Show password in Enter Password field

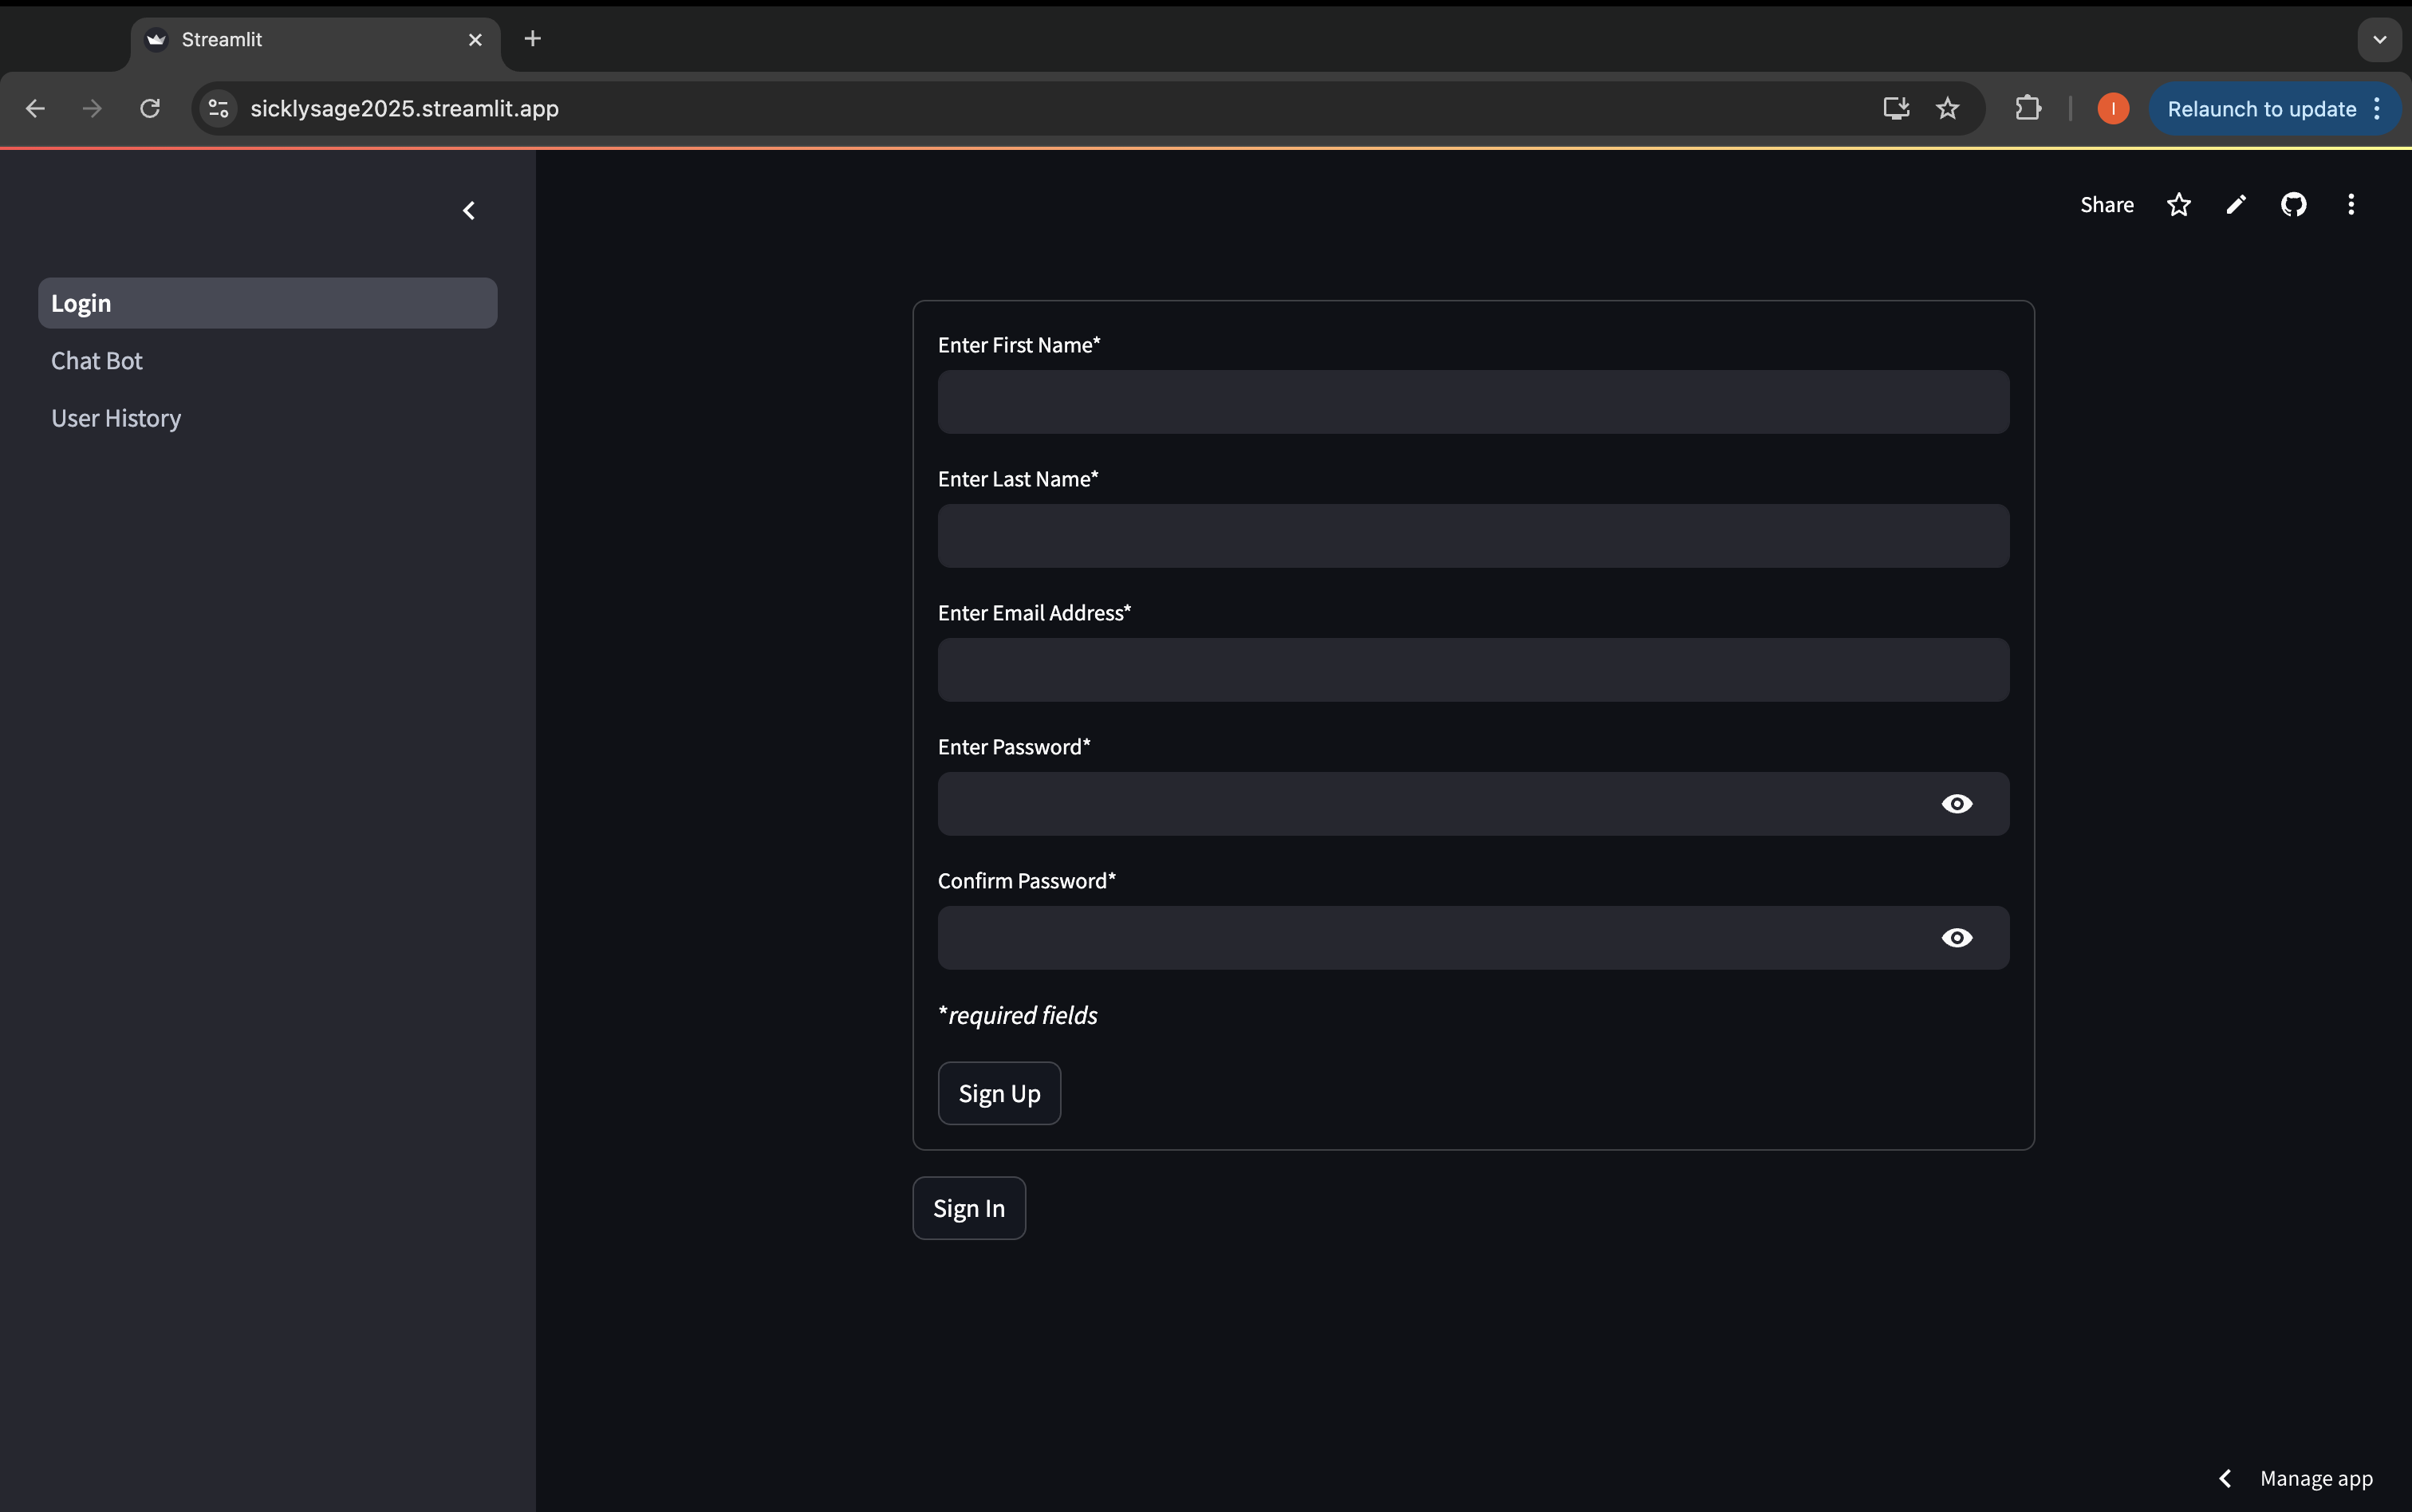point(1956,804)
